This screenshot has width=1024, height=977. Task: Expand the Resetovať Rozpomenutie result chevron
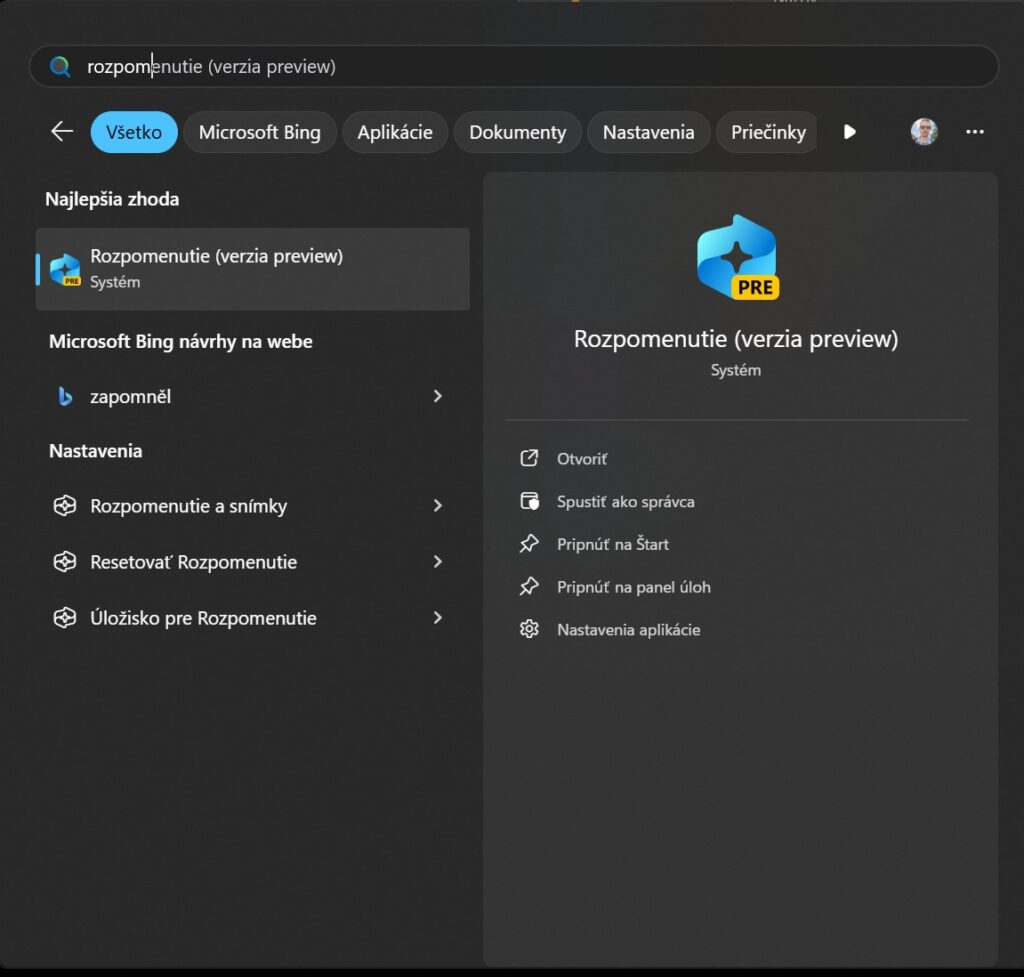click(x=437, y=562)
